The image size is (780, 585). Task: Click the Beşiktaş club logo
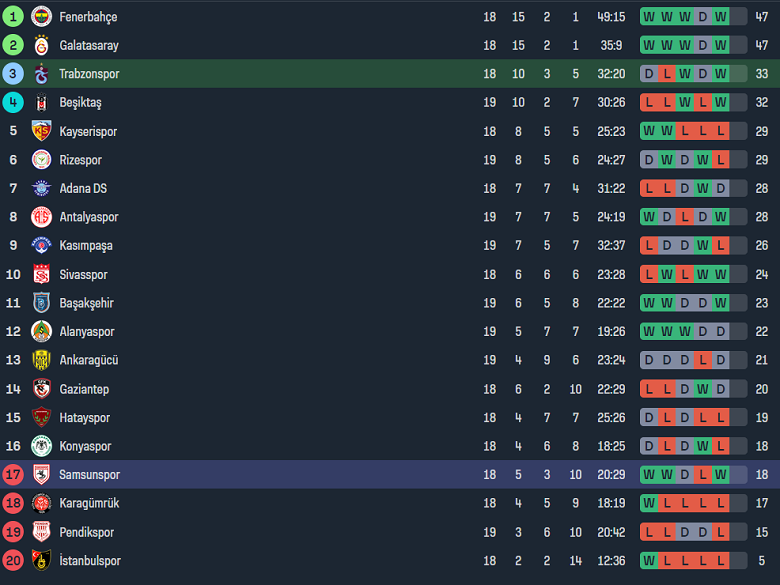pos(41,102)
